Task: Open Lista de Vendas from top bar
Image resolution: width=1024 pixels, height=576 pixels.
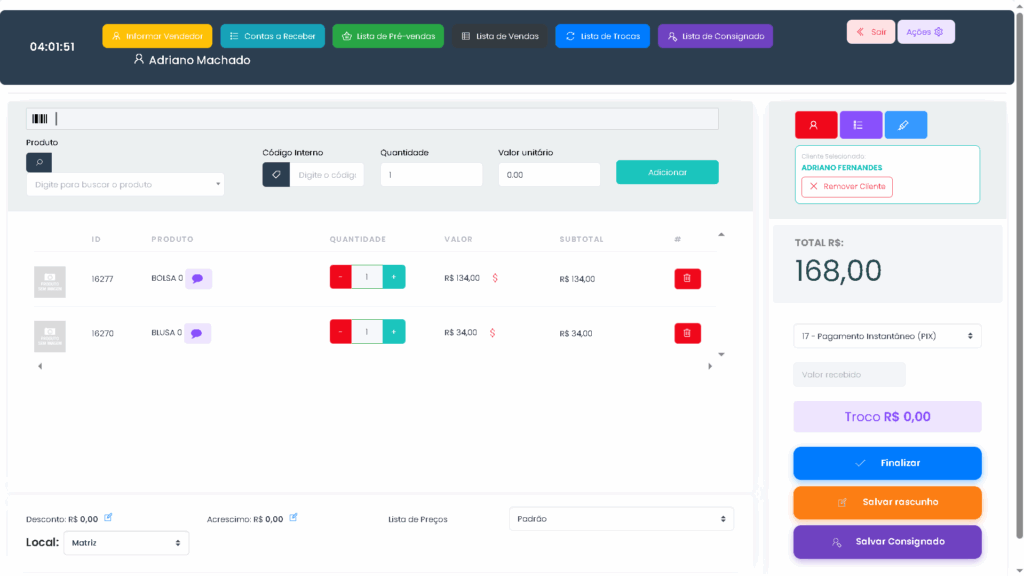Action: coord(500,36)
